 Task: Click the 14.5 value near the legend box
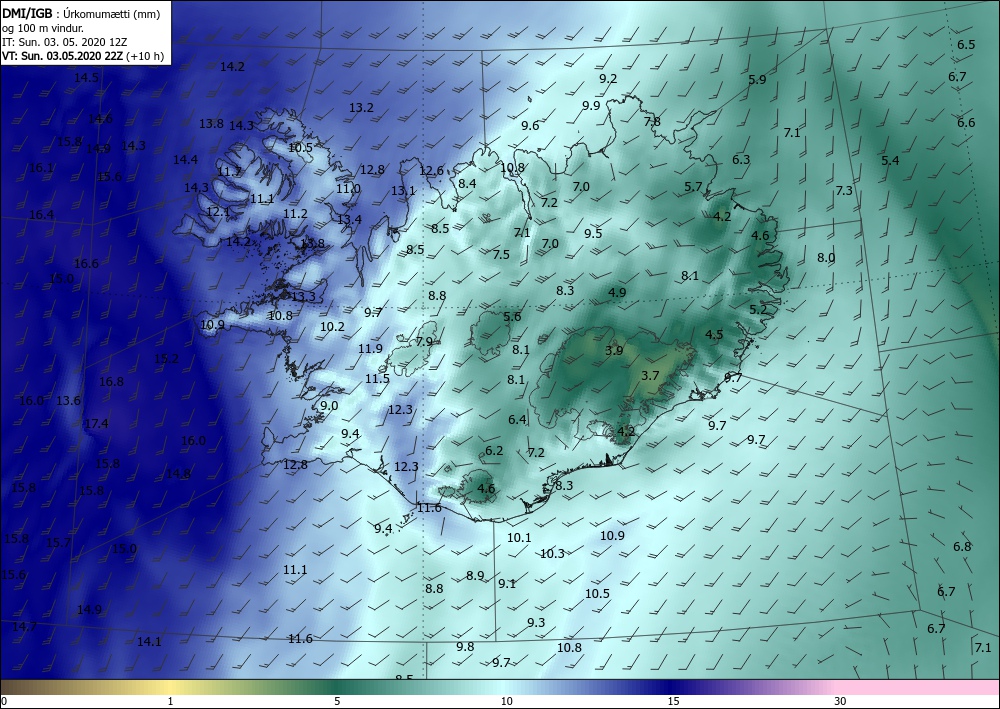87,78
